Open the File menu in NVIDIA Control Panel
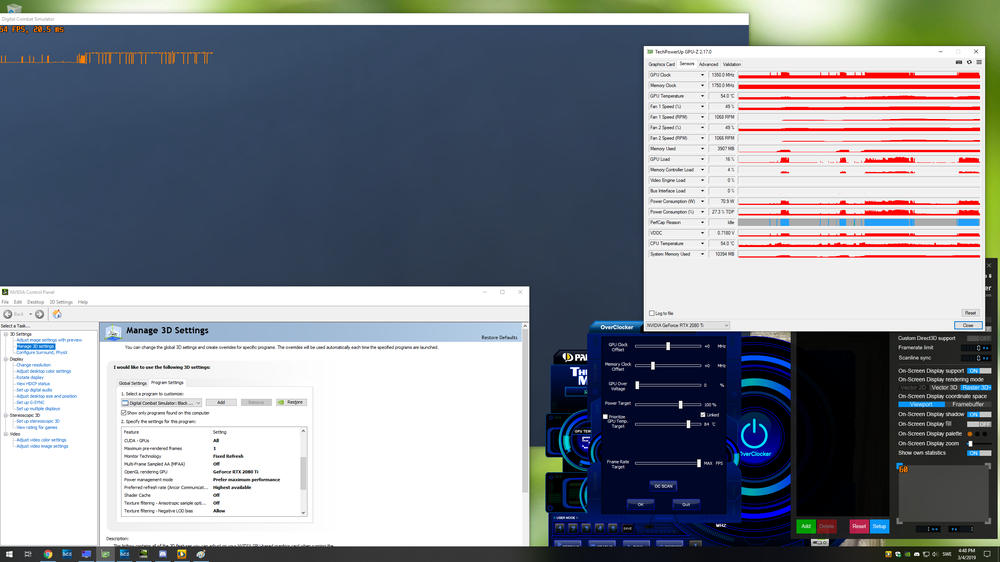 [5, 302]
